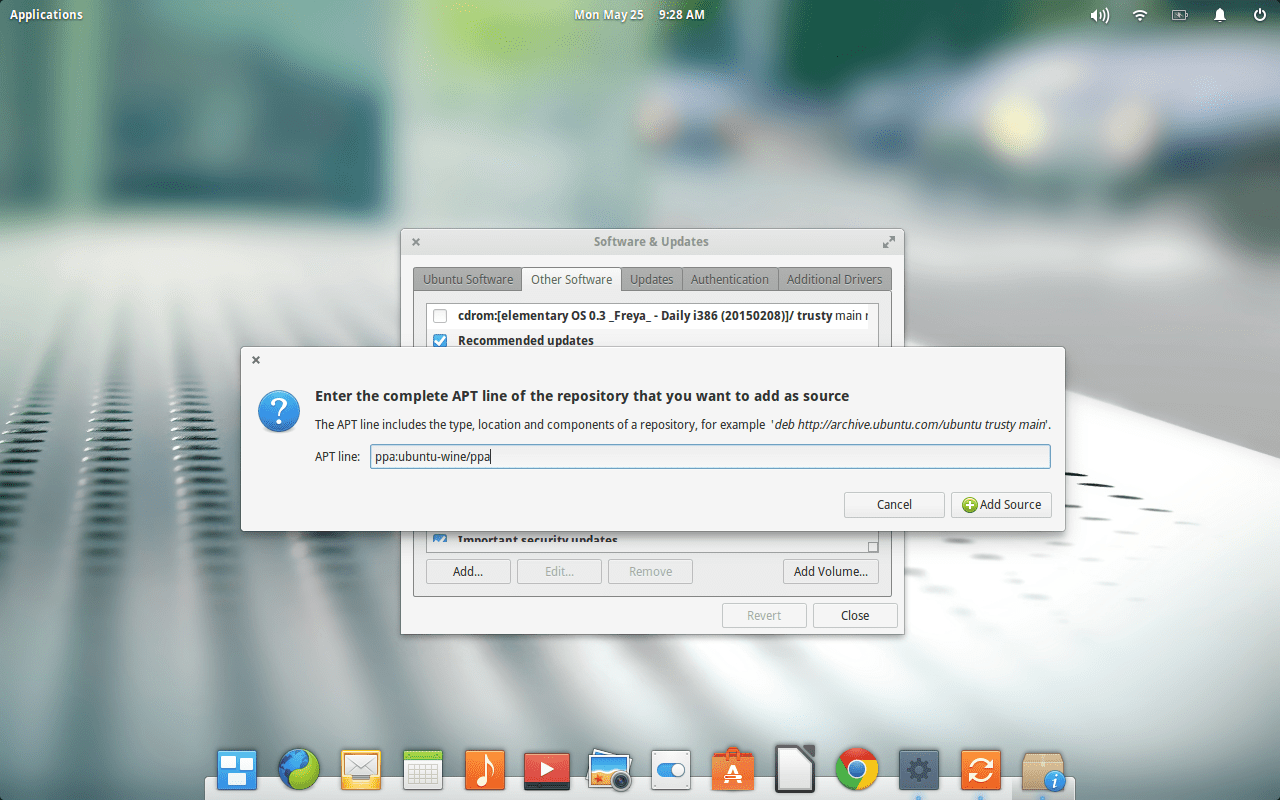The height and width of the screenshot is (800, 1280).
Task: Uncheck the Recommended updates source
Action: click(440, 340)
